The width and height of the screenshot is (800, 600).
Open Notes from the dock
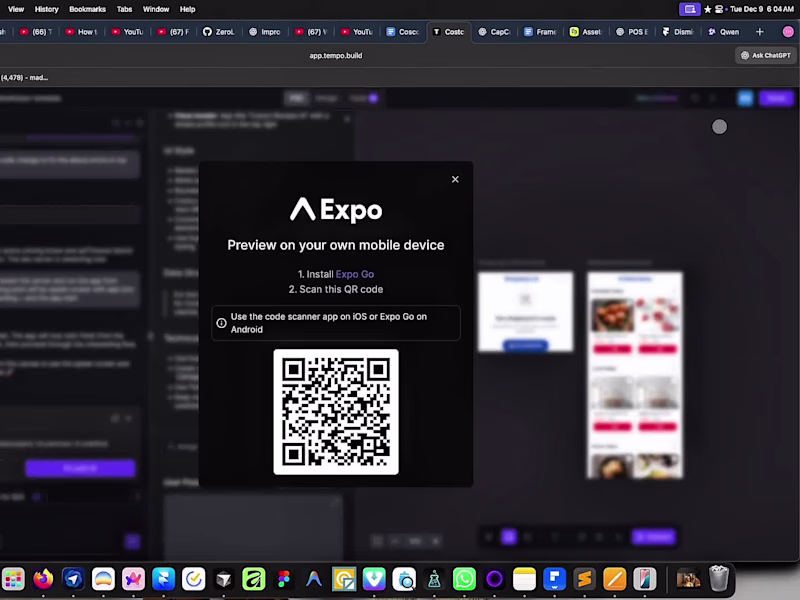524,579
